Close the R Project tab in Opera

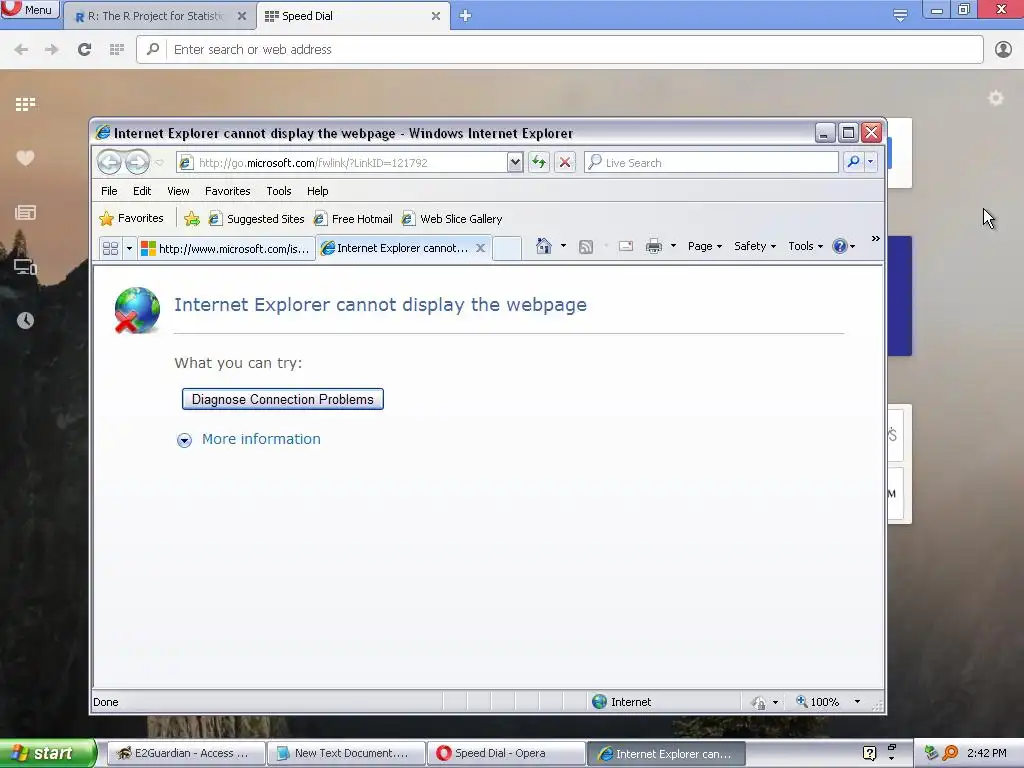(242, 16)
